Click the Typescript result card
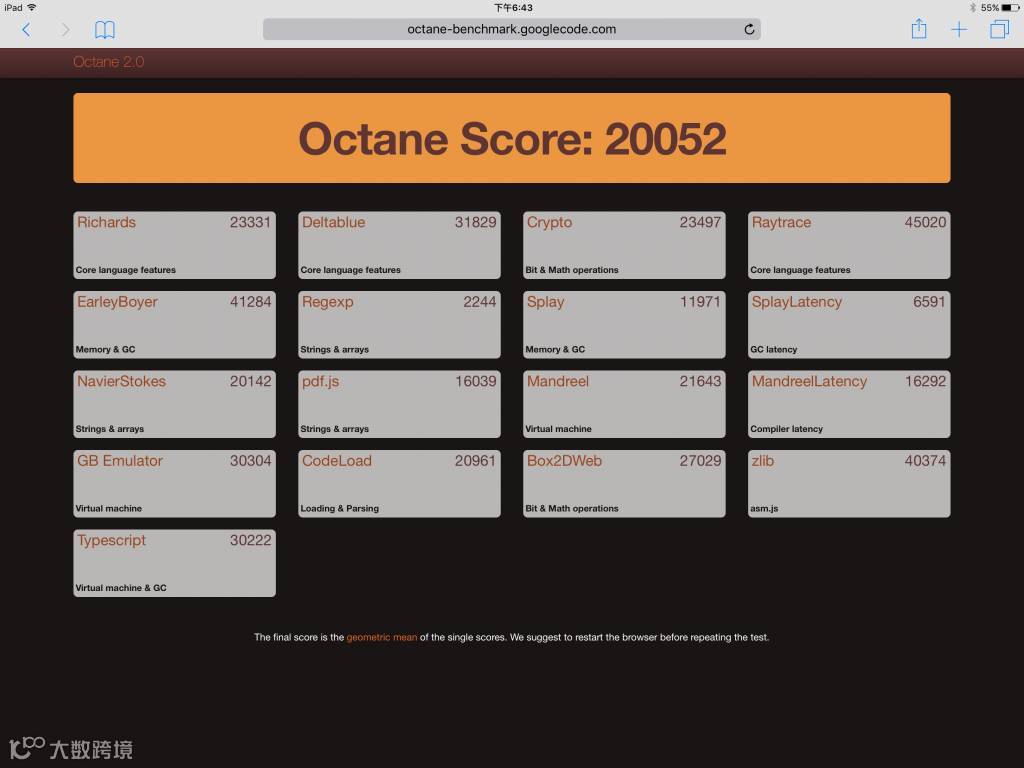Viewport: 1024px width, 768px height. [x=174, y=563]
